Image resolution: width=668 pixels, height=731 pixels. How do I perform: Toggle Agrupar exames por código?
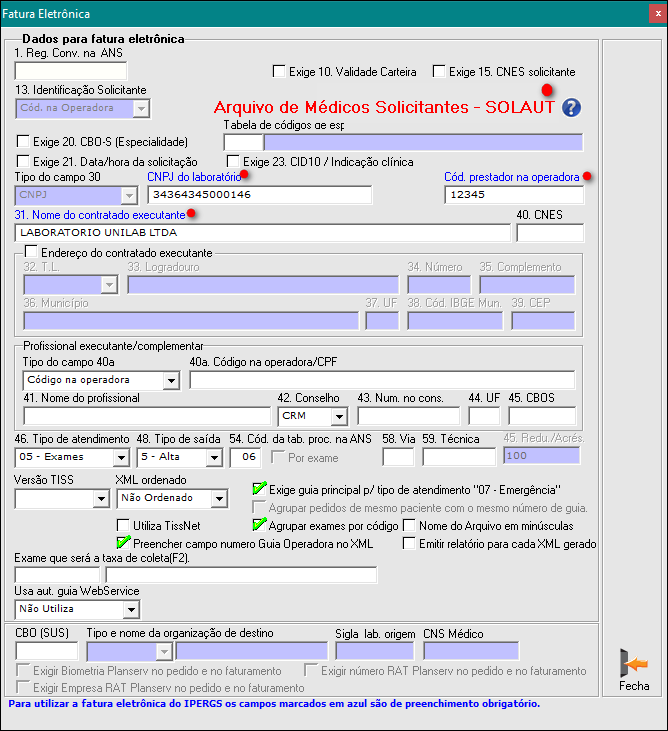pyautogui.click(x=258, y=525)
